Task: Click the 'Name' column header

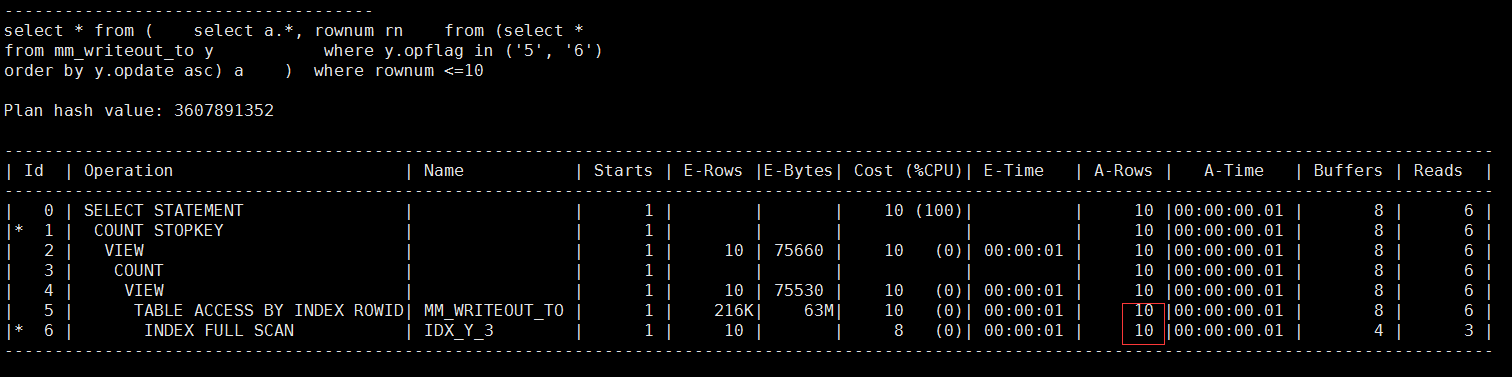Action: pos(444,171)
